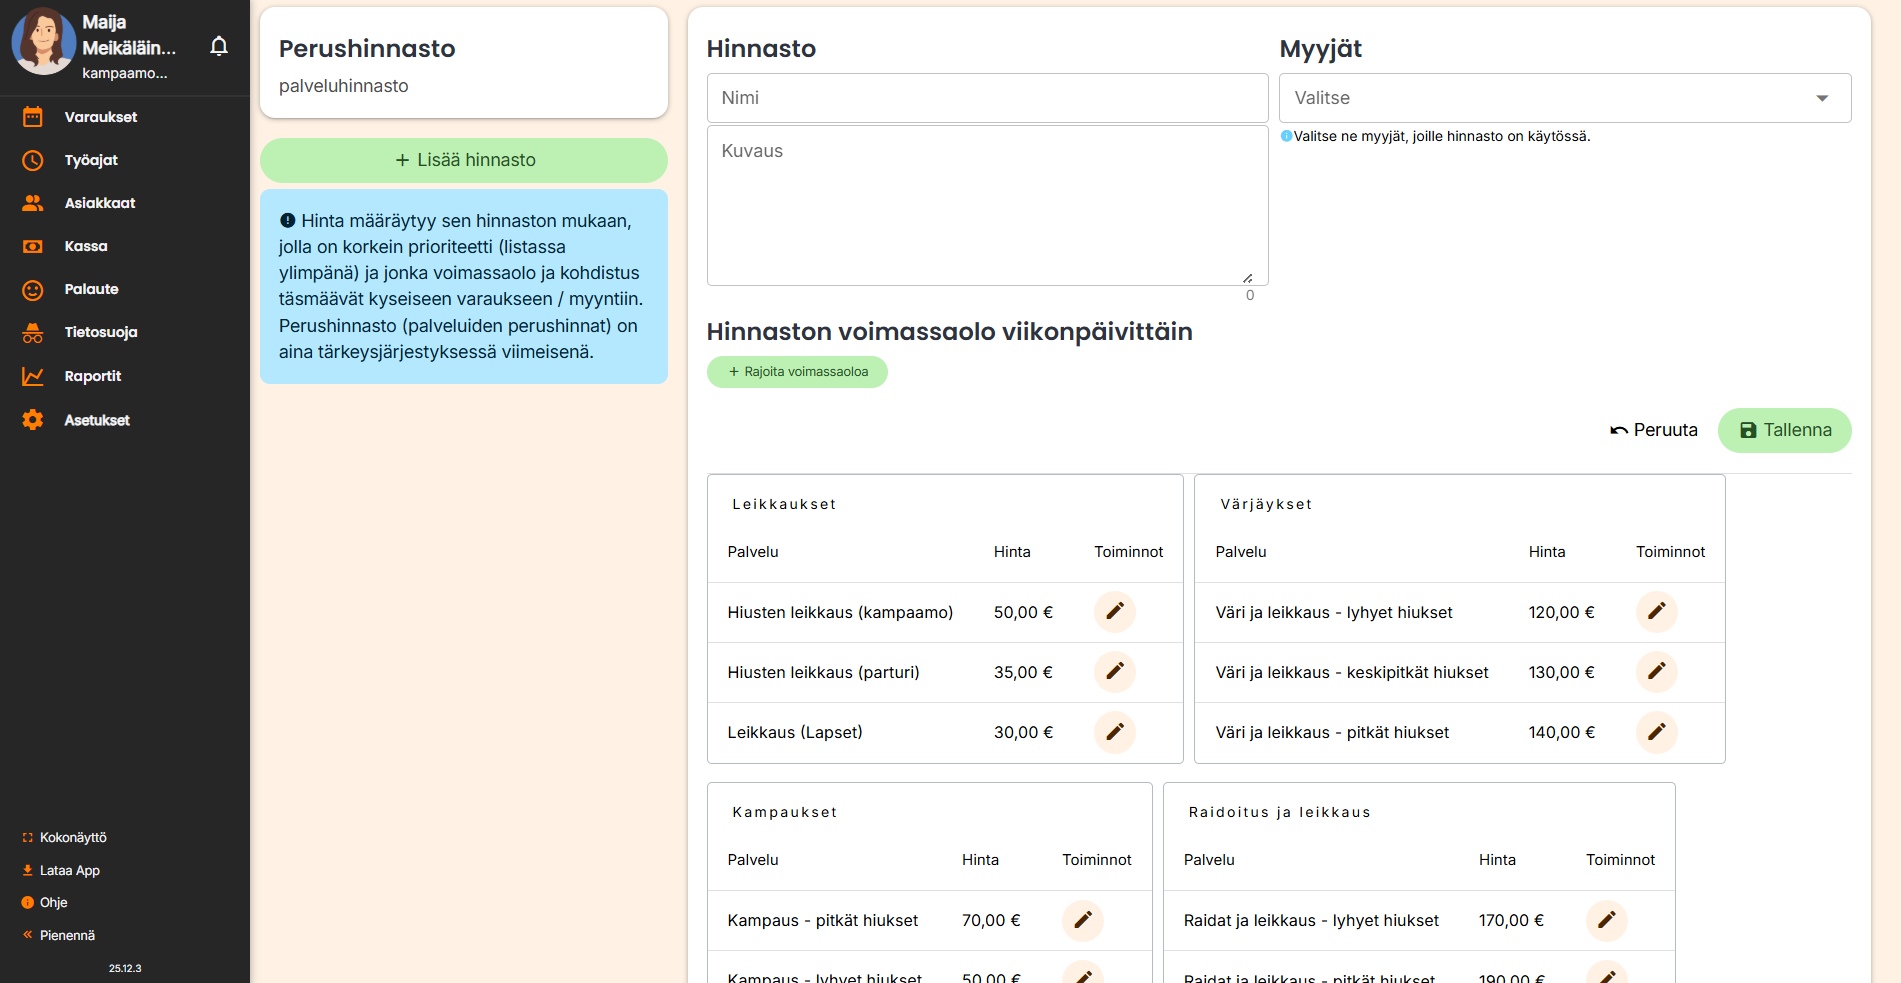Image resolution: width=1901 pixels, height=983 pixels.
Task: Click the notification bell icon
Action: click(219, 46)
